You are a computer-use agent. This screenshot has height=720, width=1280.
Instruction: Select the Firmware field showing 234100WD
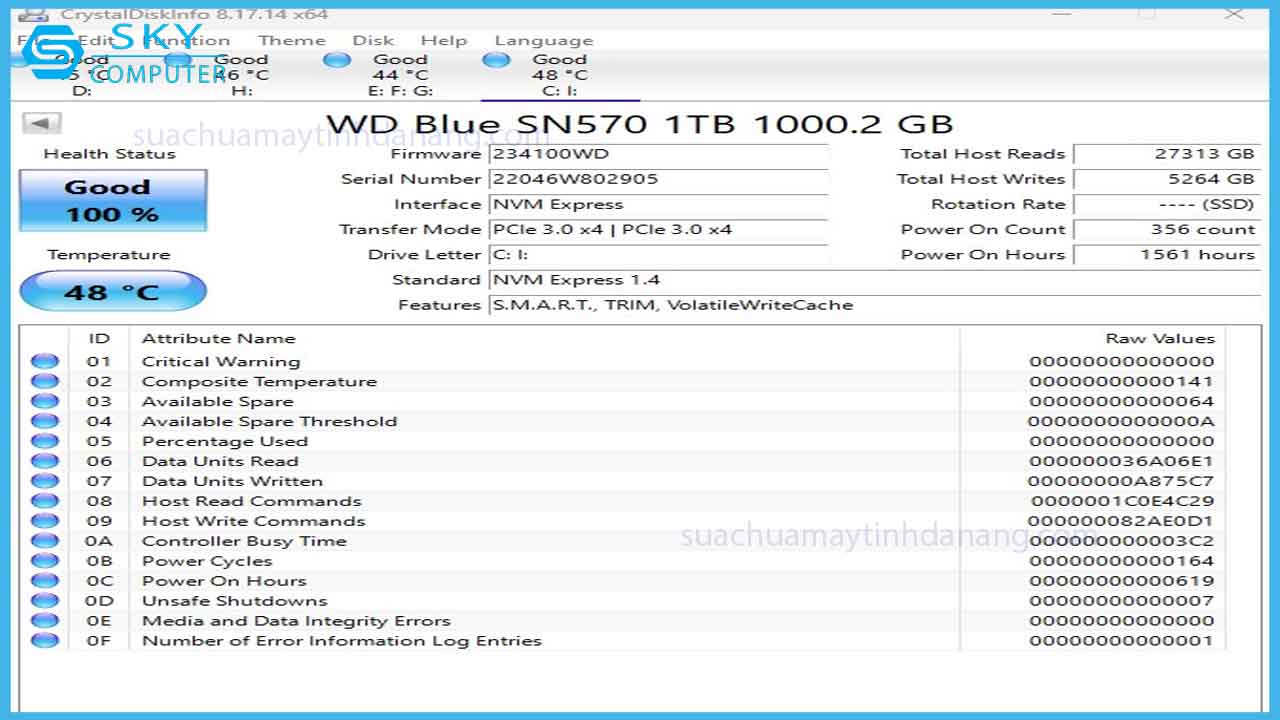coord(659,154)
